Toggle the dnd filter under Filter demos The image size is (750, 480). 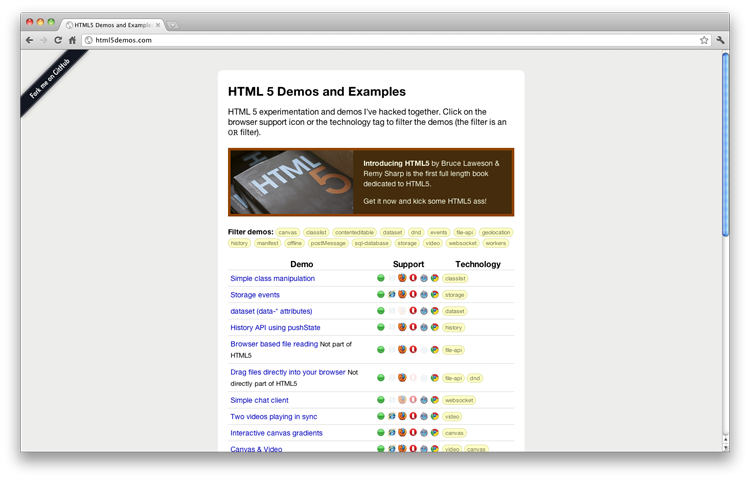(416, 232)
